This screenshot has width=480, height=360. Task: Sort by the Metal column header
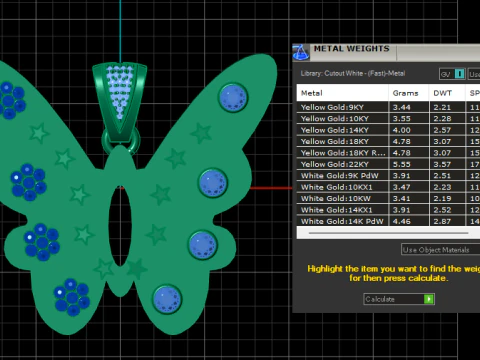342,93
